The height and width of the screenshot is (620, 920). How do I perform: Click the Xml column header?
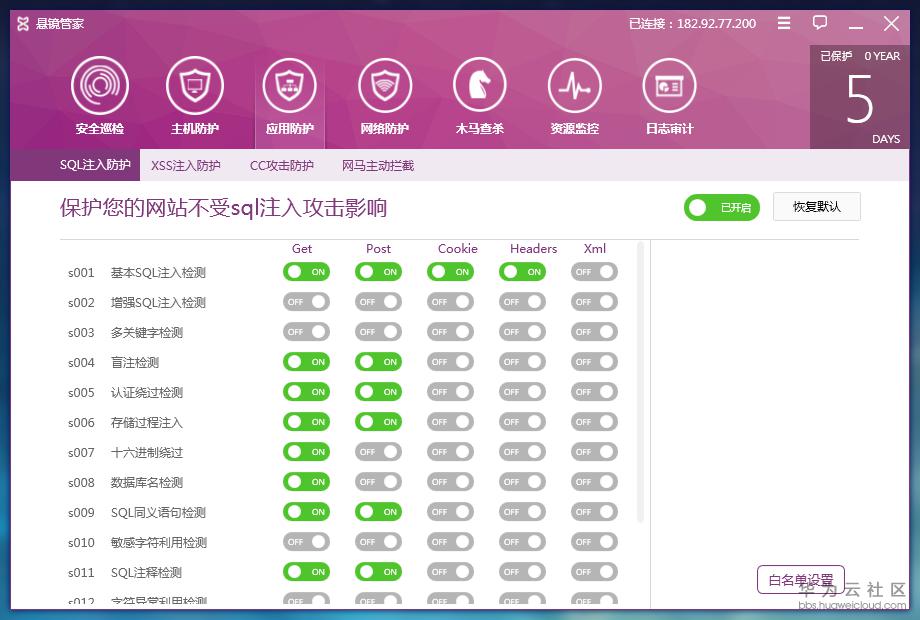(x=595, y=249)
